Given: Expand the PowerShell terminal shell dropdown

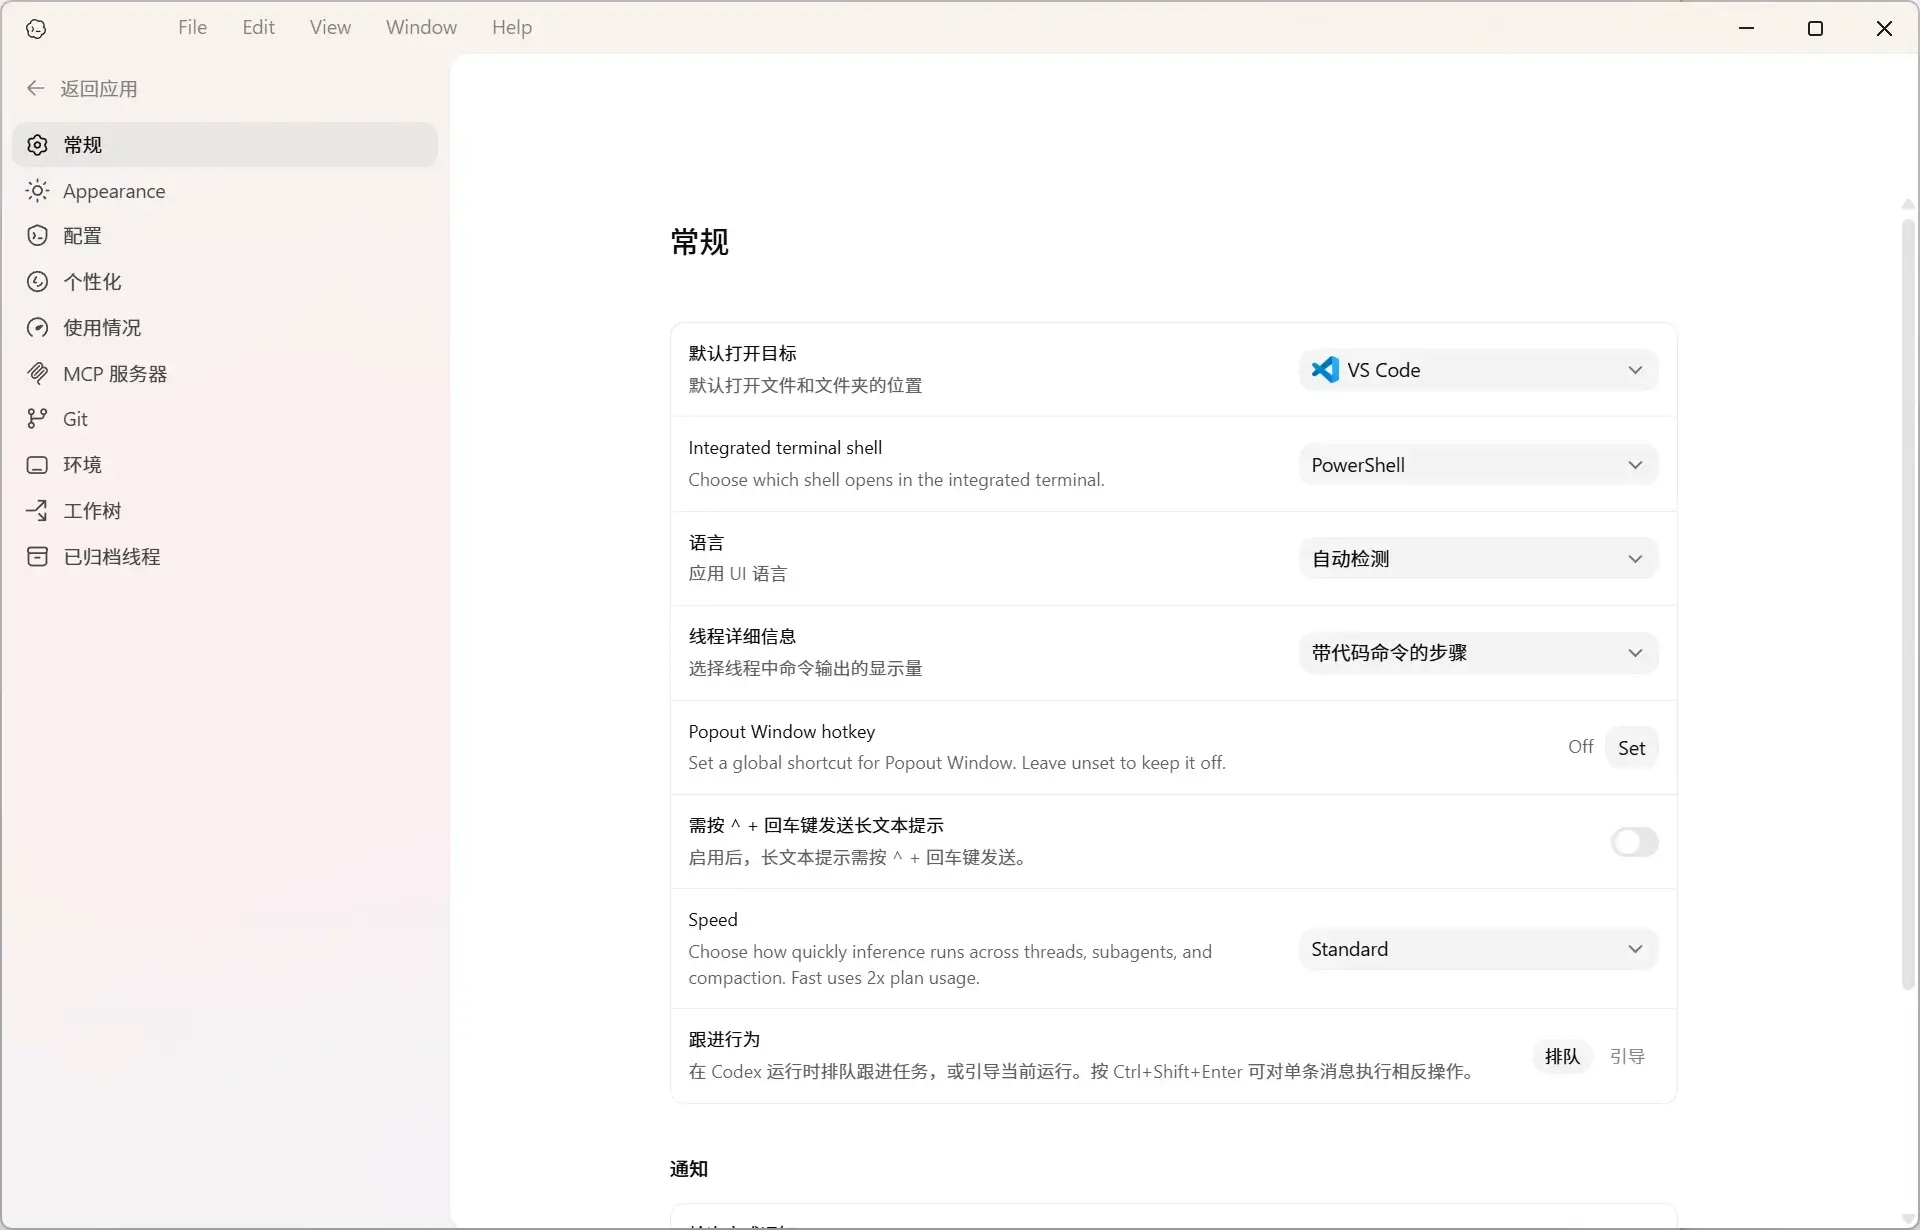Looking at the screenshot, I should [x=1478, y=465].
